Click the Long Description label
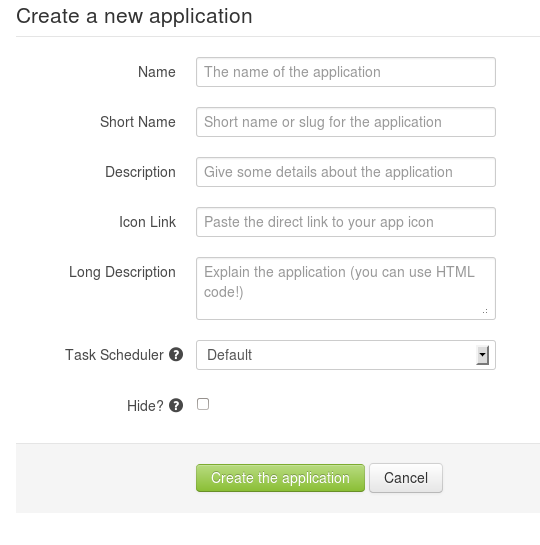The width and height of the screenshot is (540, 545). point(122,272)
